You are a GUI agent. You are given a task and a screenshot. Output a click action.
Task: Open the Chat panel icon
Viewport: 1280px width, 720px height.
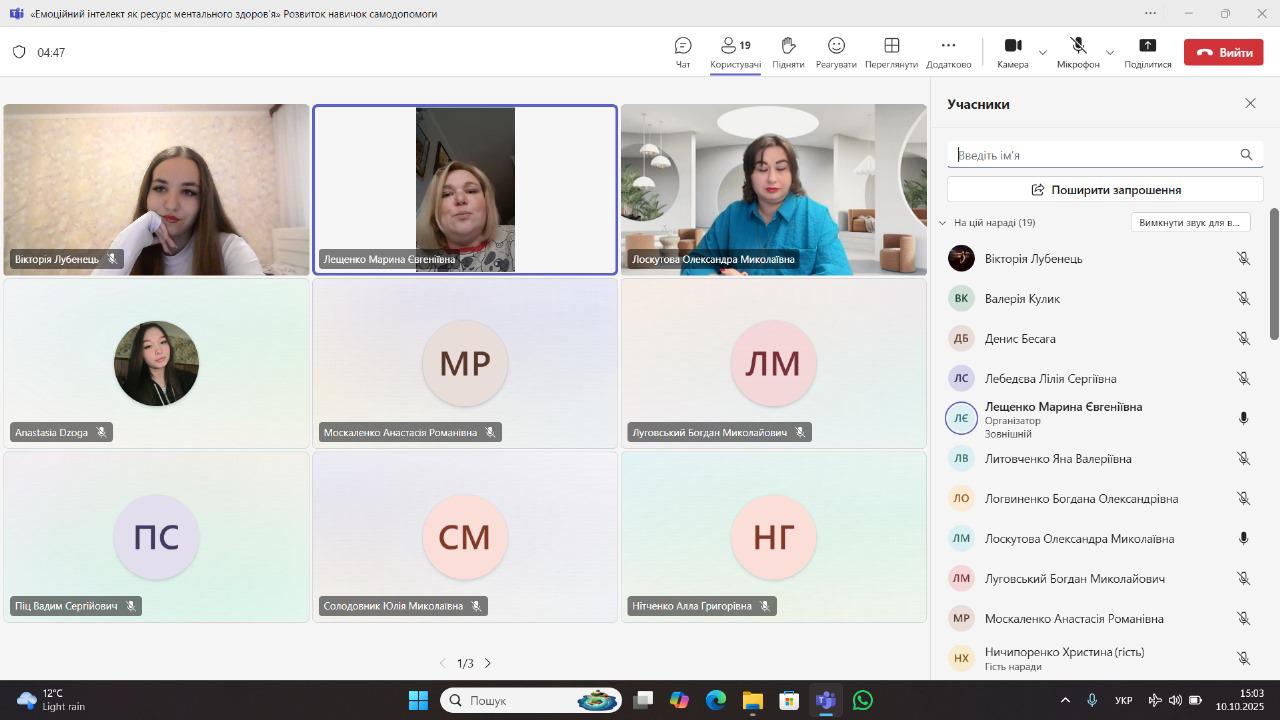coord(683,52)
